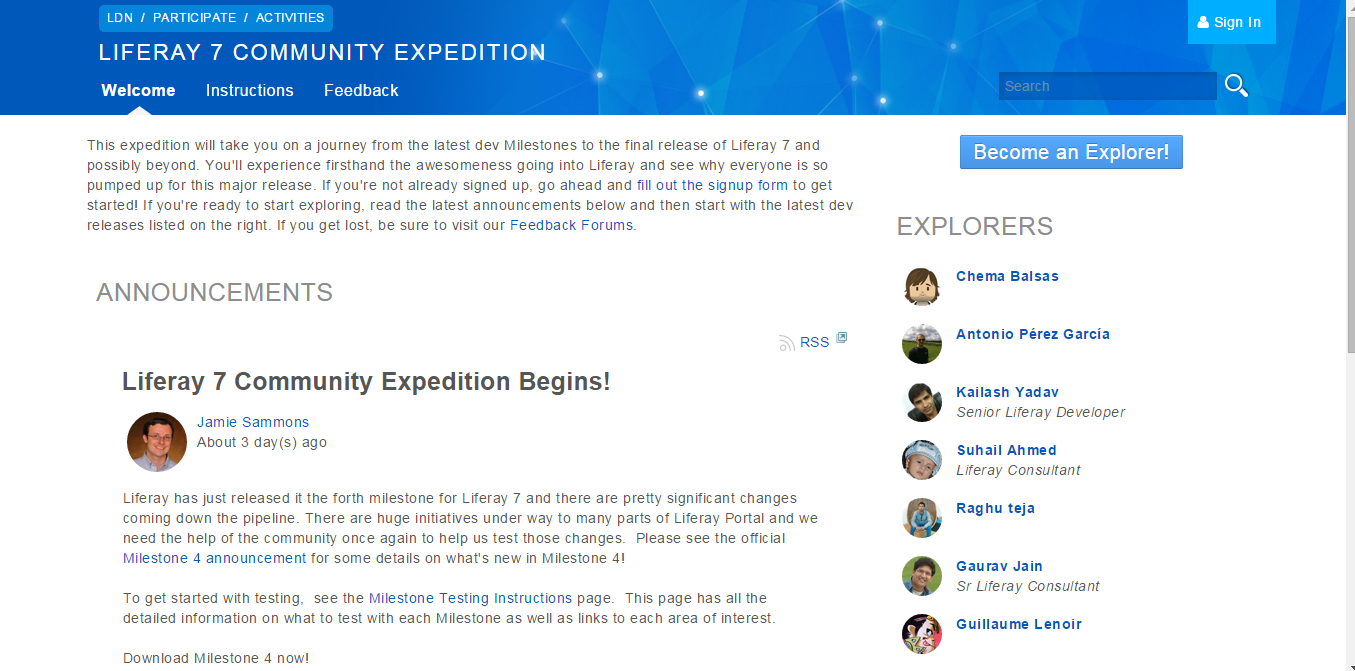
Task: Open Chema Balsas avatar
Action: (x=922, y=286)
